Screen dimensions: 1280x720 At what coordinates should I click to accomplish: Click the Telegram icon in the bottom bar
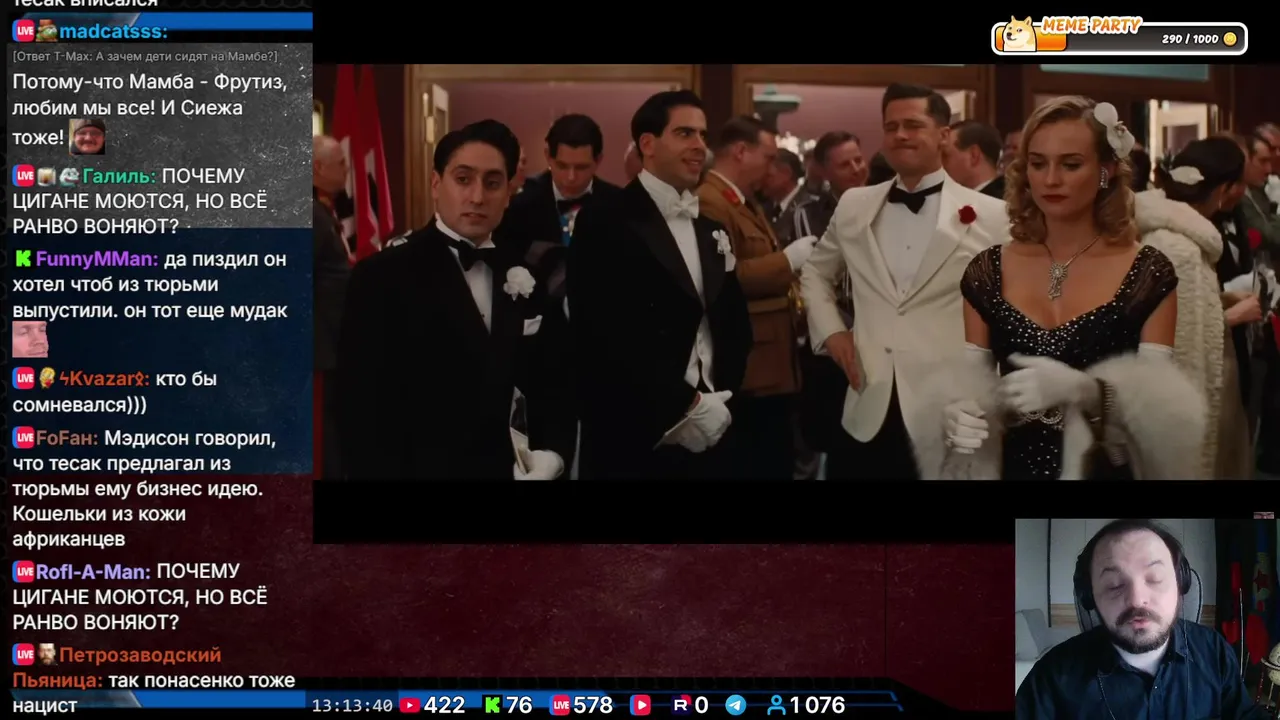pos(735,705)
